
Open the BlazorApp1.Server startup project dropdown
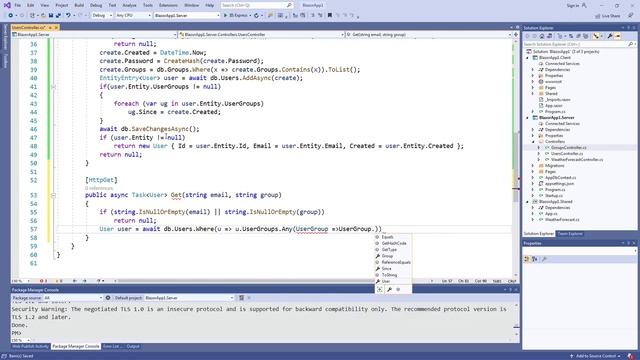point(187,16)
